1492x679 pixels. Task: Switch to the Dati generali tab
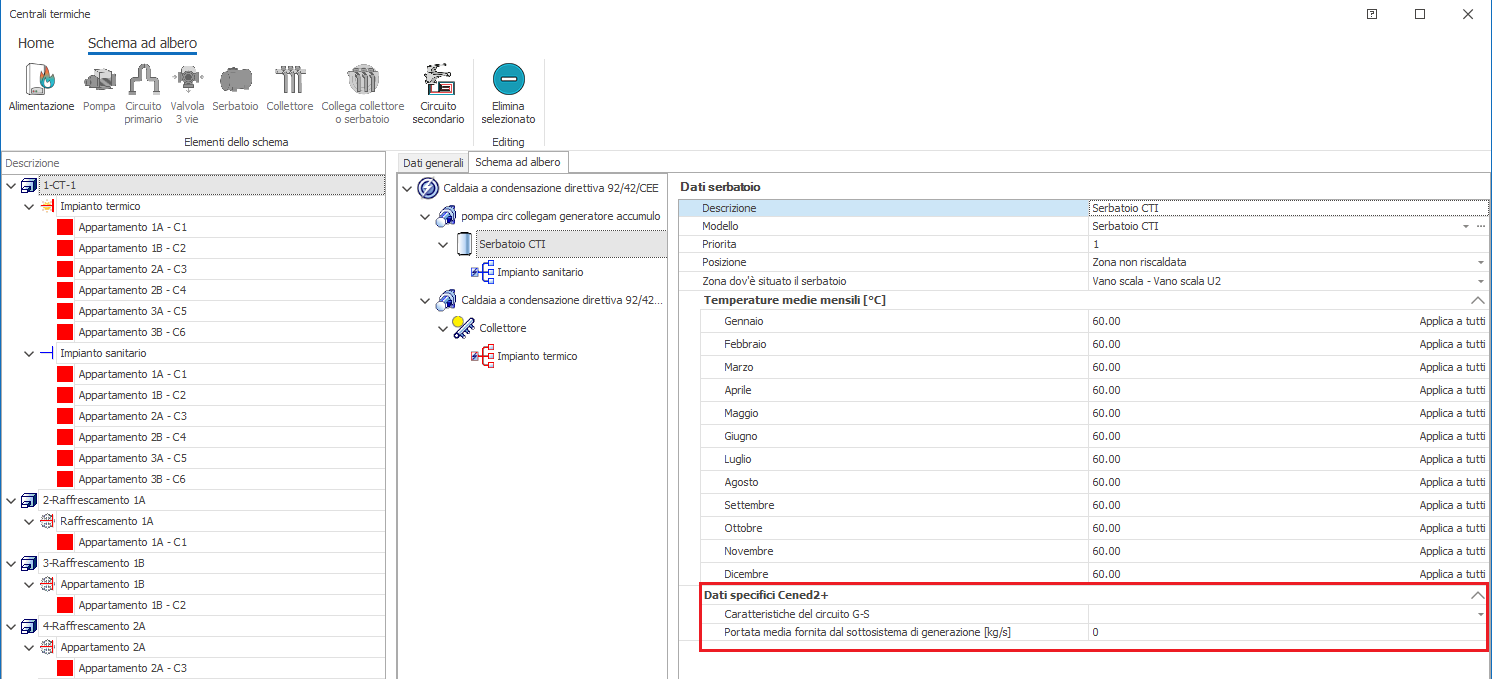433,162
